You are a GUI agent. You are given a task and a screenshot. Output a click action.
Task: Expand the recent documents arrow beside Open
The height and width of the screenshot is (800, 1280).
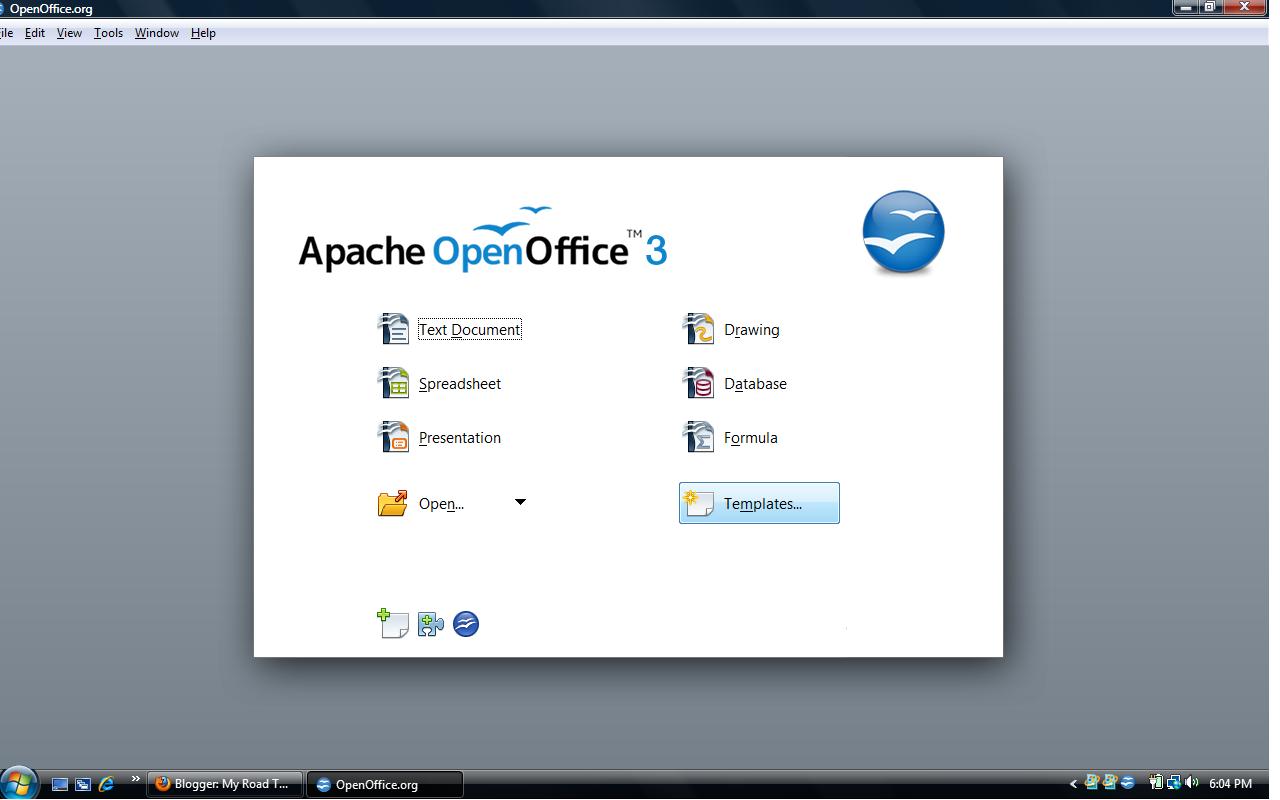pyautogui.click(x=520, y=502)
